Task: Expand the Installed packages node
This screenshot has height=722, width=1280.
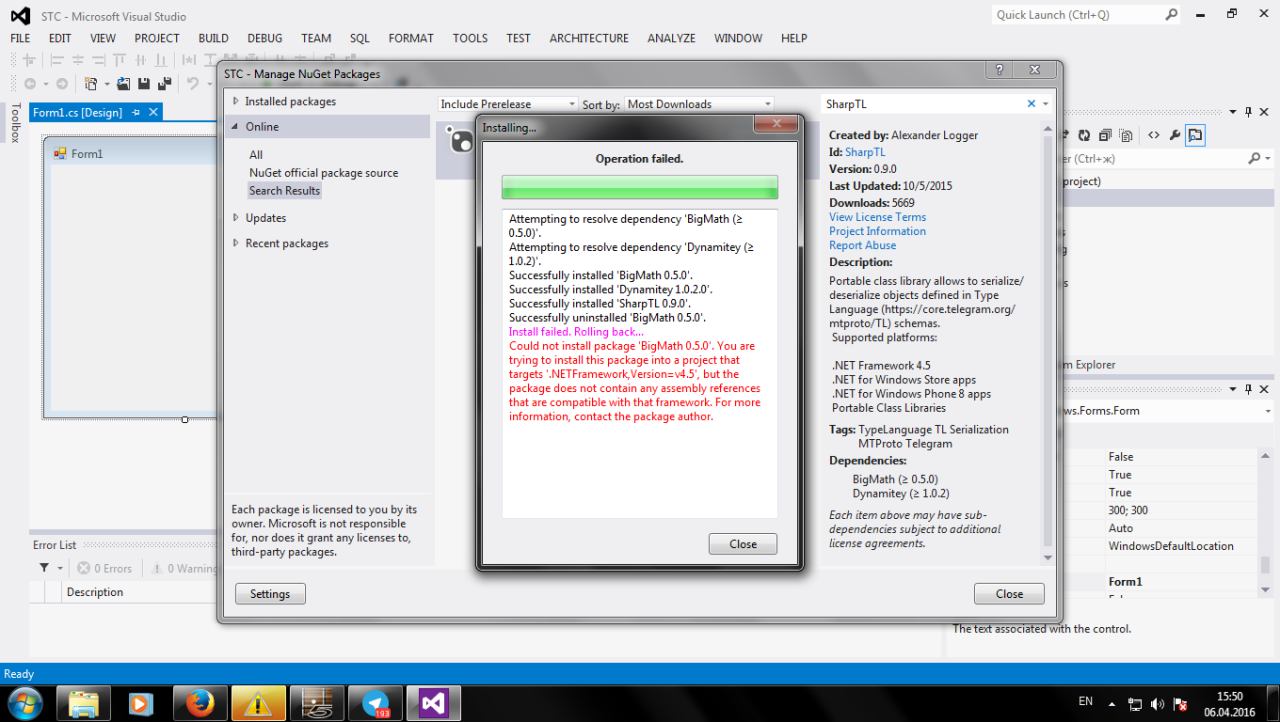Action: click(x=236, y=102)
